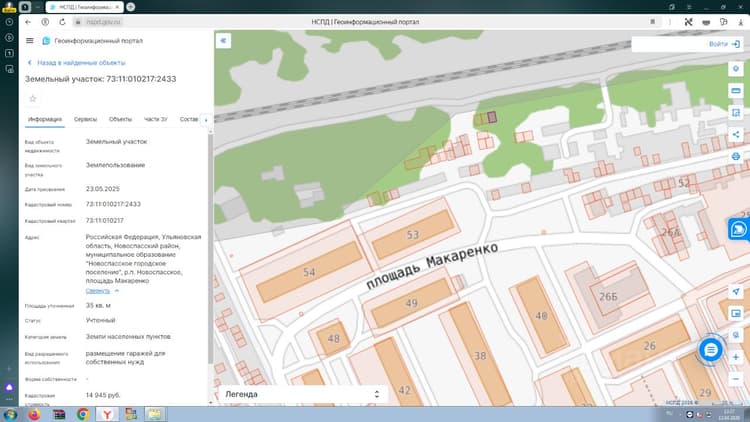This screenshot has width=750, height=422.
Task: Switch to the Информация tab
Action: coord(44,119)
